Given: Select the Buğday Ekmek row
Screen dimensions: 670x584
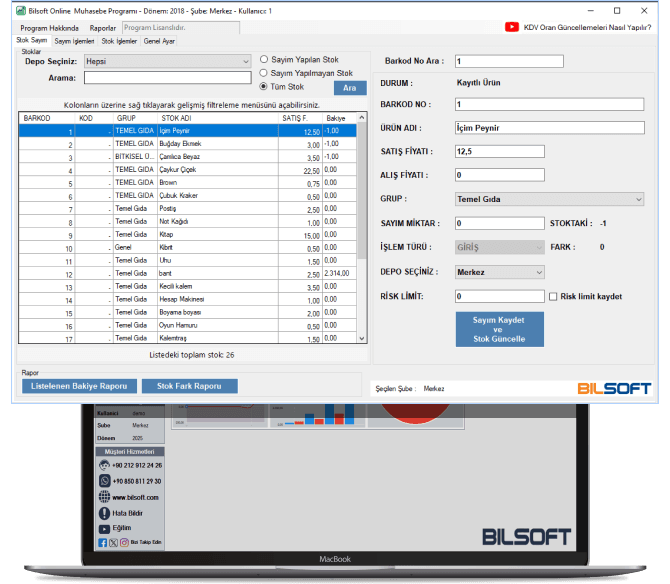Looking at the screenshot, I should 188,144.
